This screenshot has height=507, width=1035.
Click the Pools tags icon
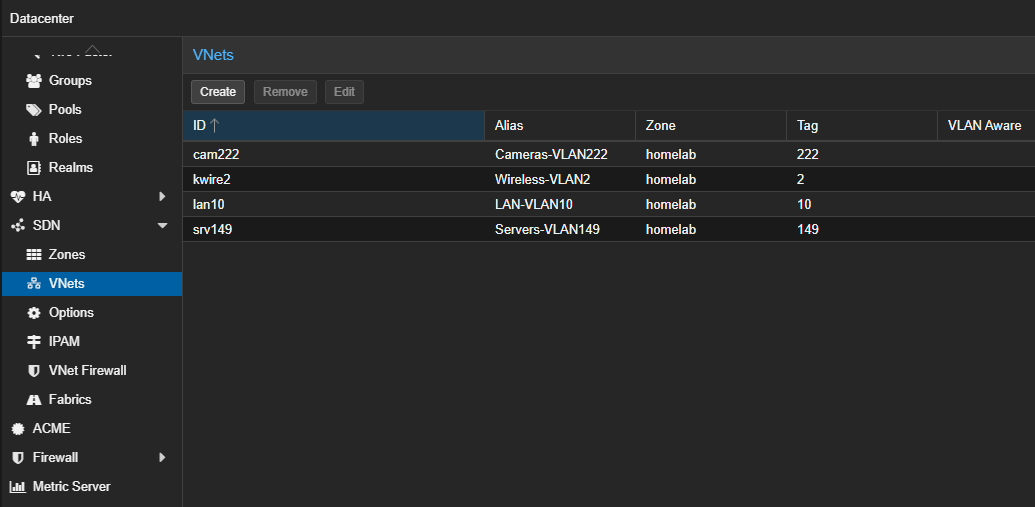(x=34, y=110)
